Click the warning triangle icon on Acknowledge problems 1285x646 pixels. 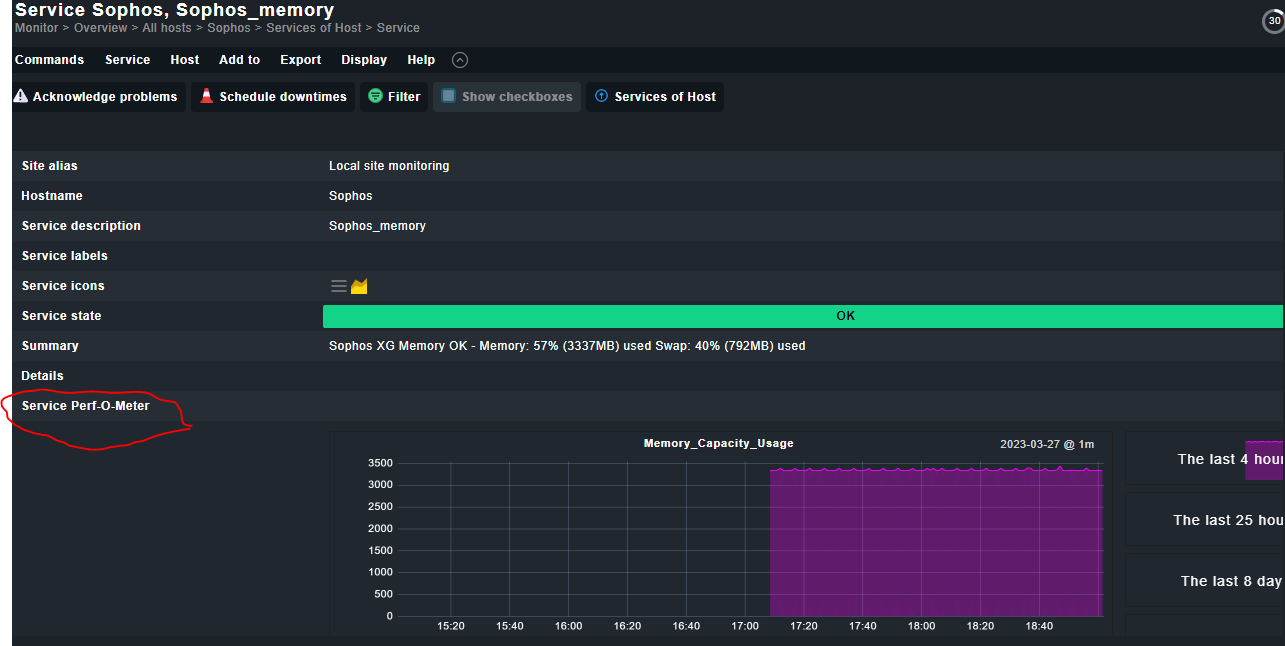(21, 97)
